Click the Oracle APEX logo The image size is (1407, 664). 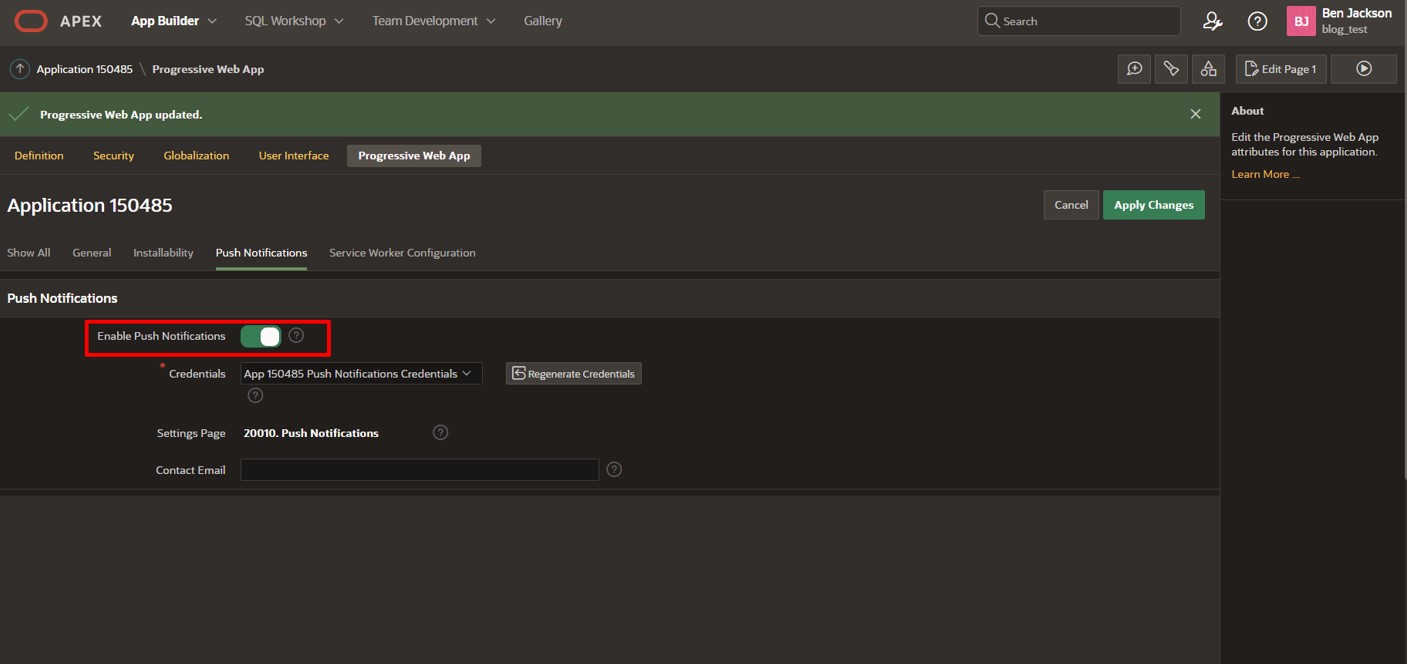58,20
